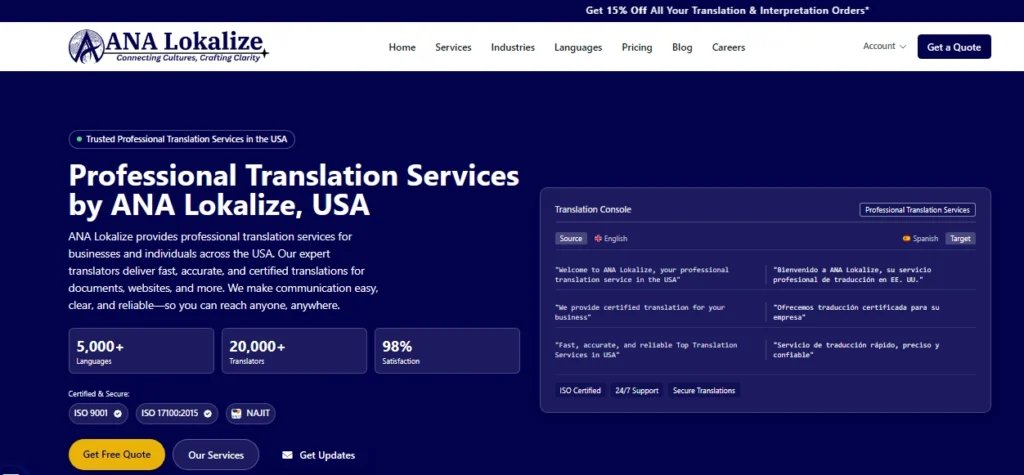Click the Secure Translations tag
The image size is (1024, 475).
[704, 391]
